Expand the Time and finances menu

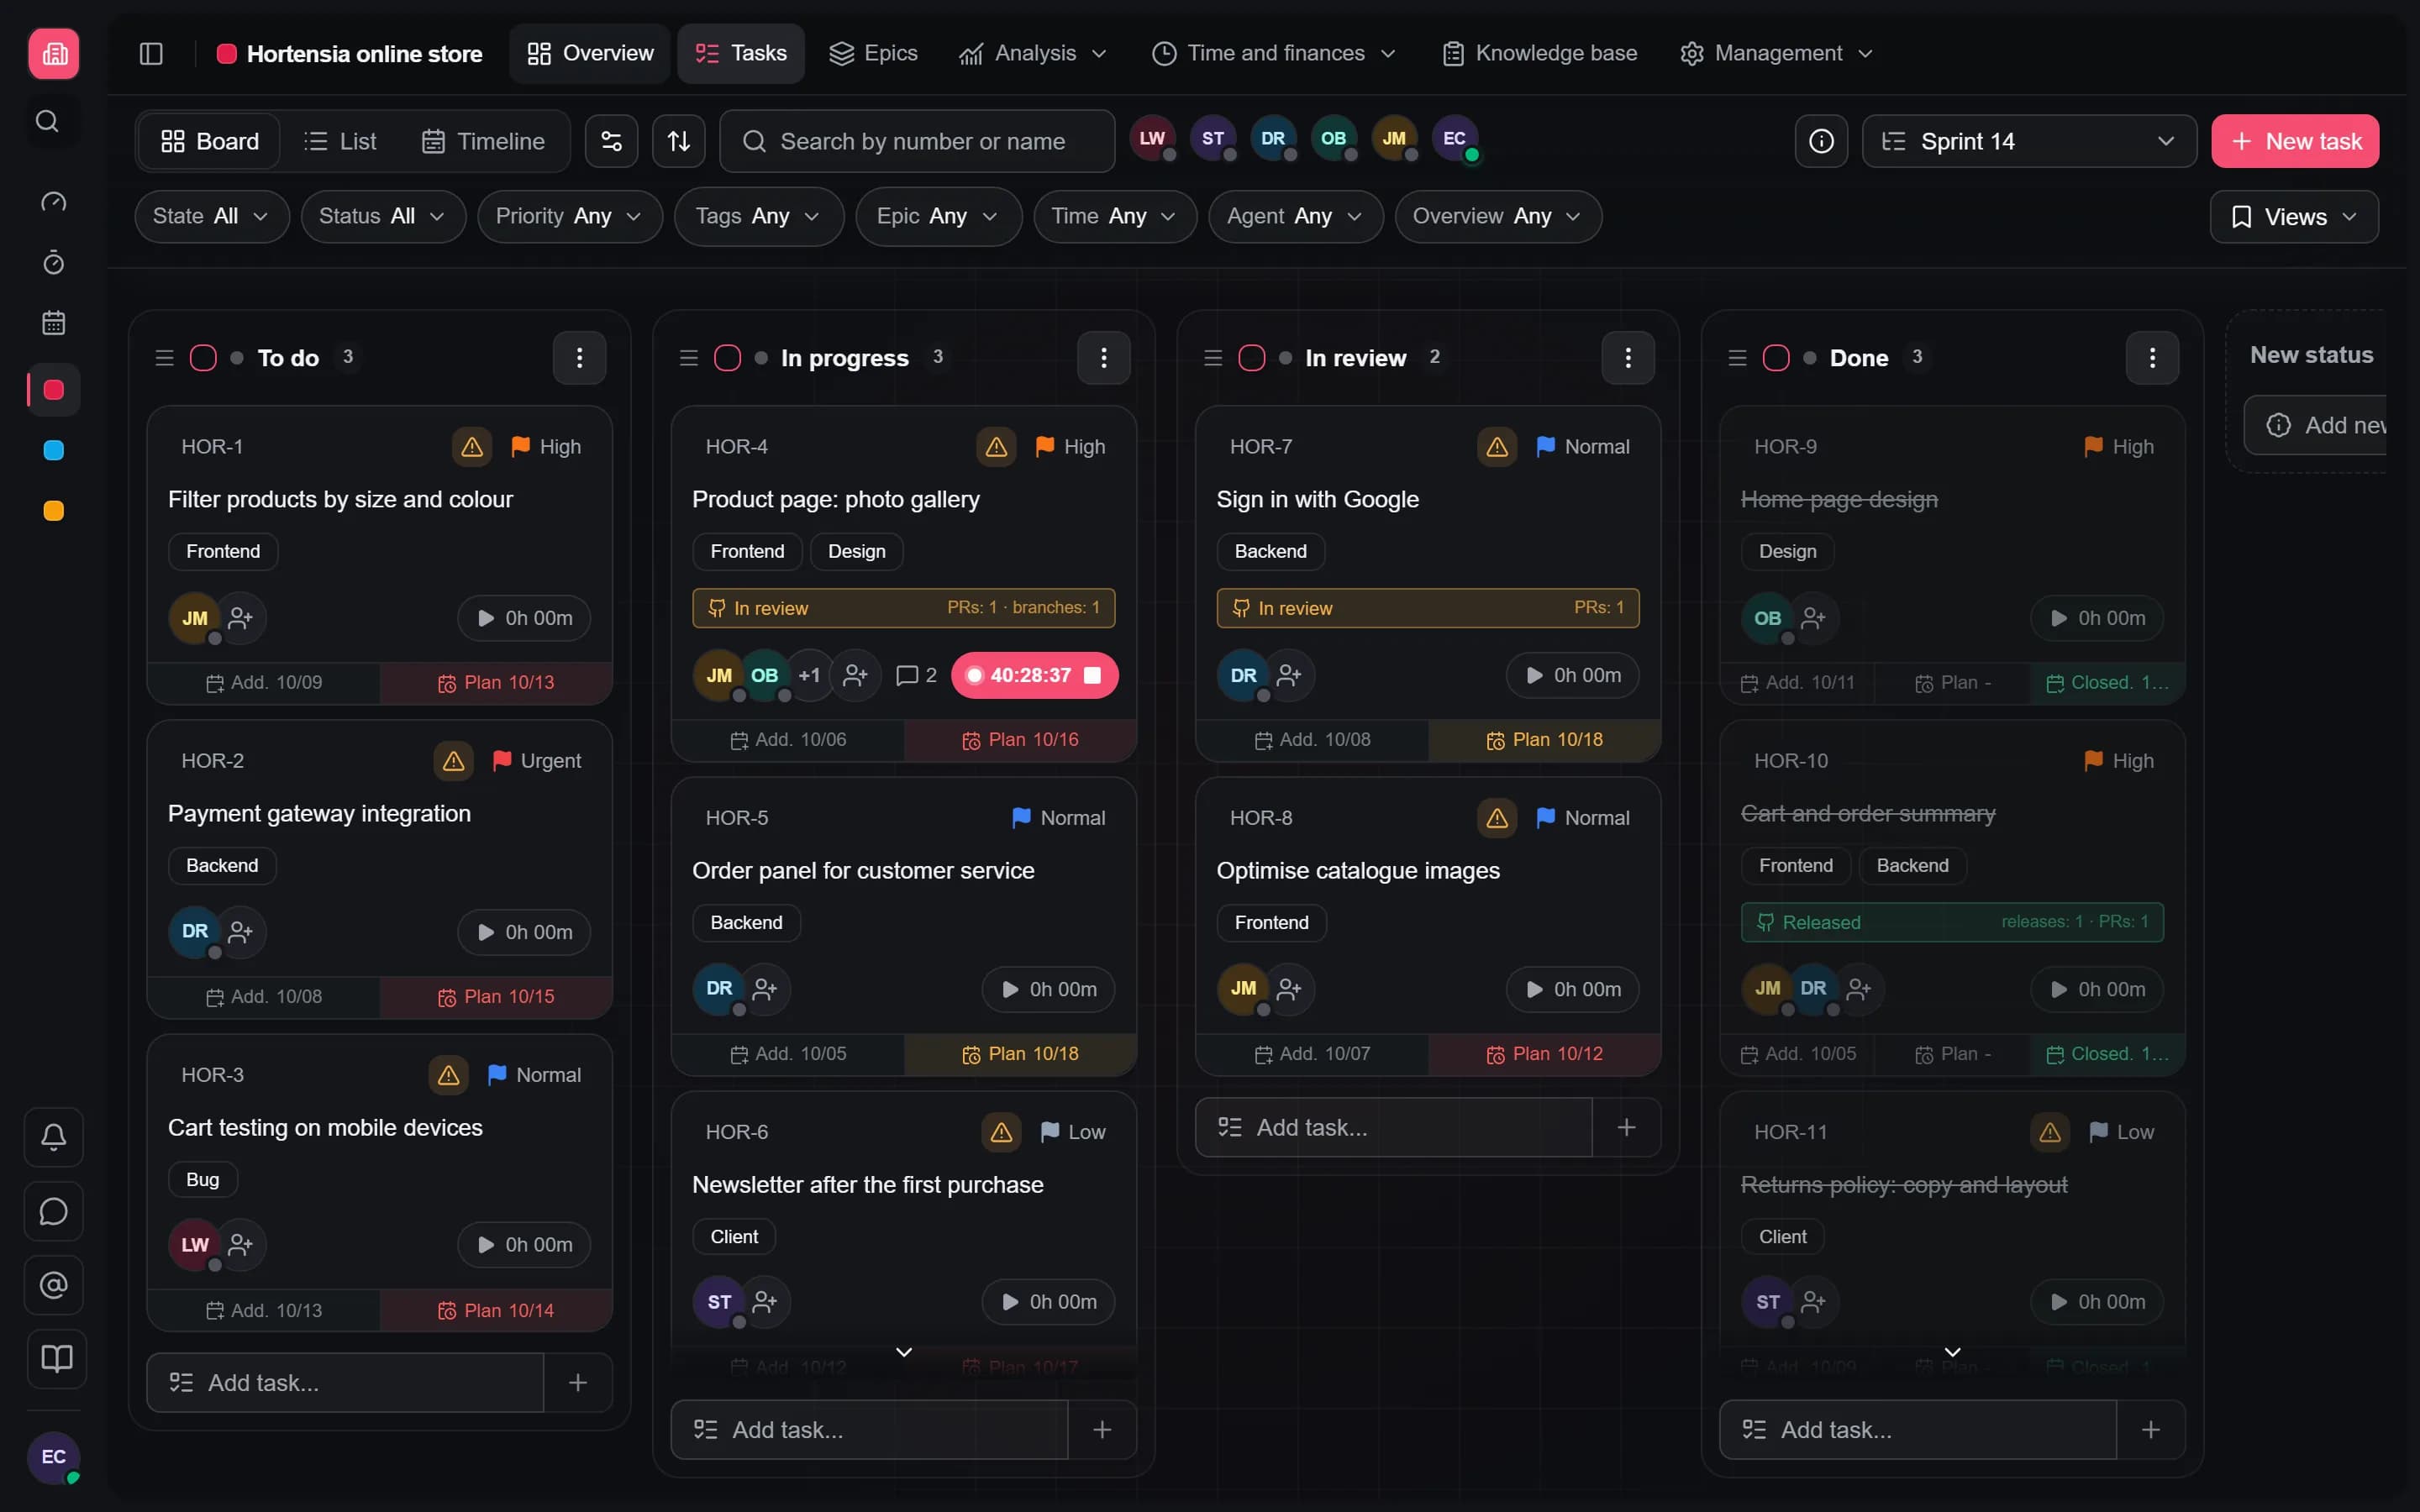pyautogui.click(x=1273, y=53)
